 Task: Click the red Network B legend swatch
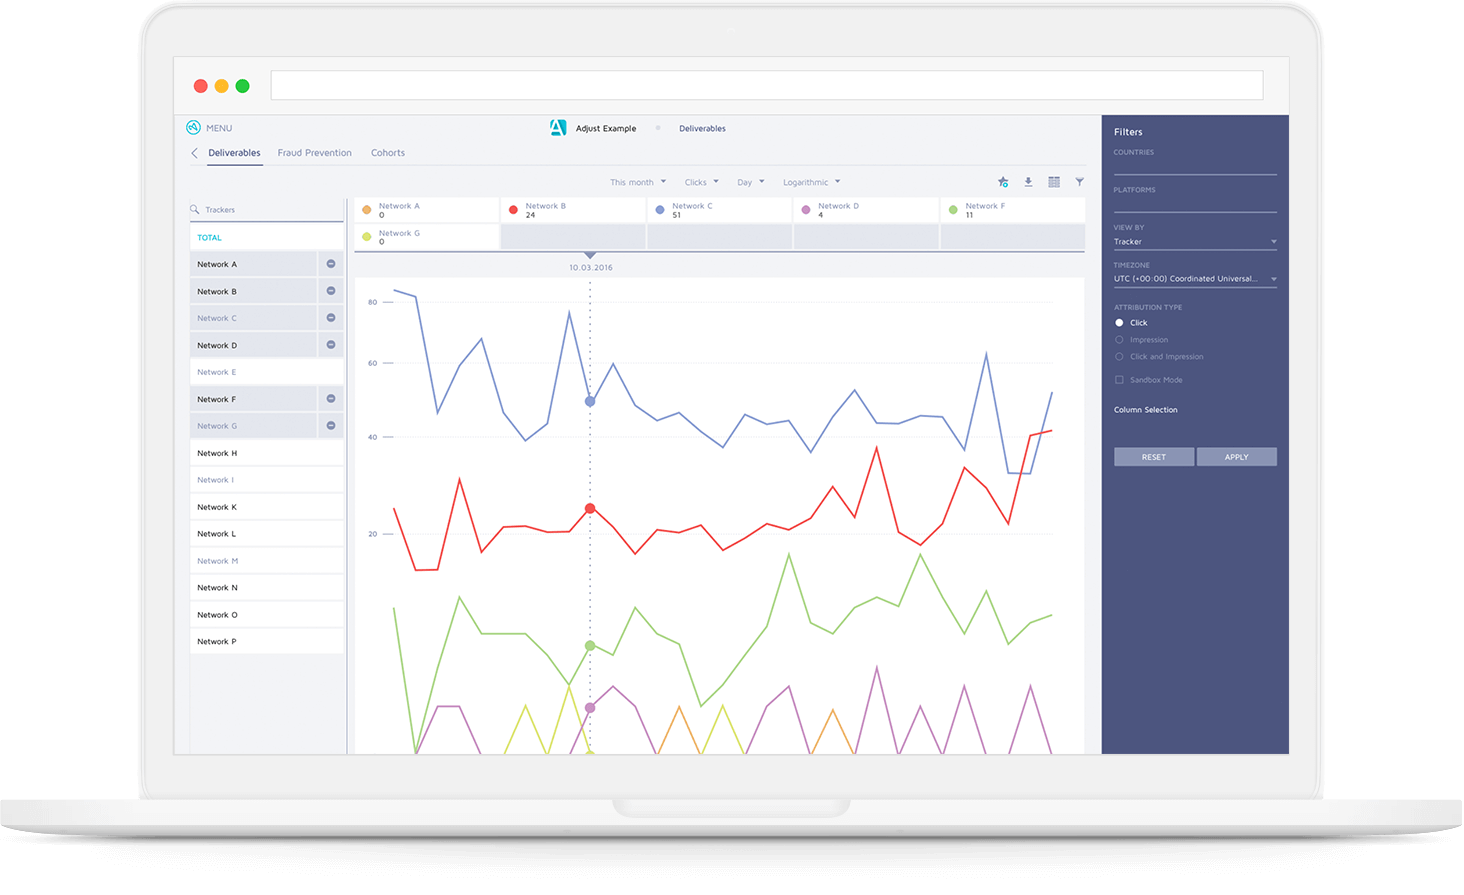(x=513, y=210)
